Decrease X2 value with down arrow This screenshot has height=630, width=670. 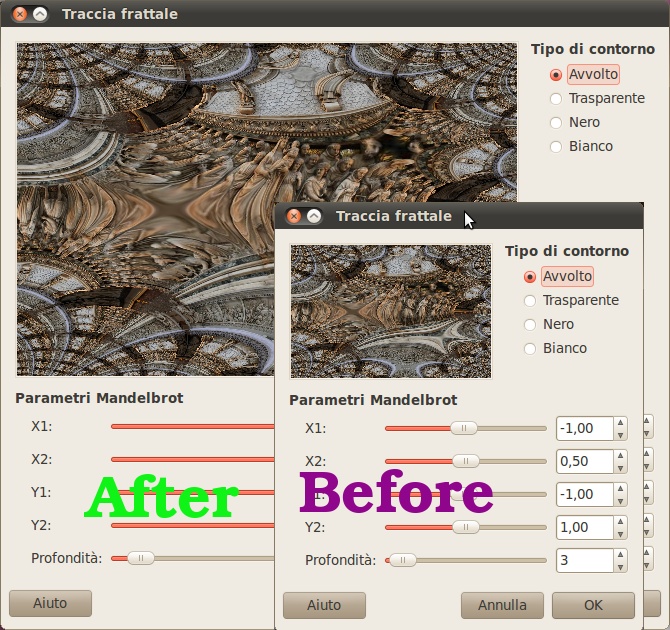pyautogui.click(x=620, y=468)
